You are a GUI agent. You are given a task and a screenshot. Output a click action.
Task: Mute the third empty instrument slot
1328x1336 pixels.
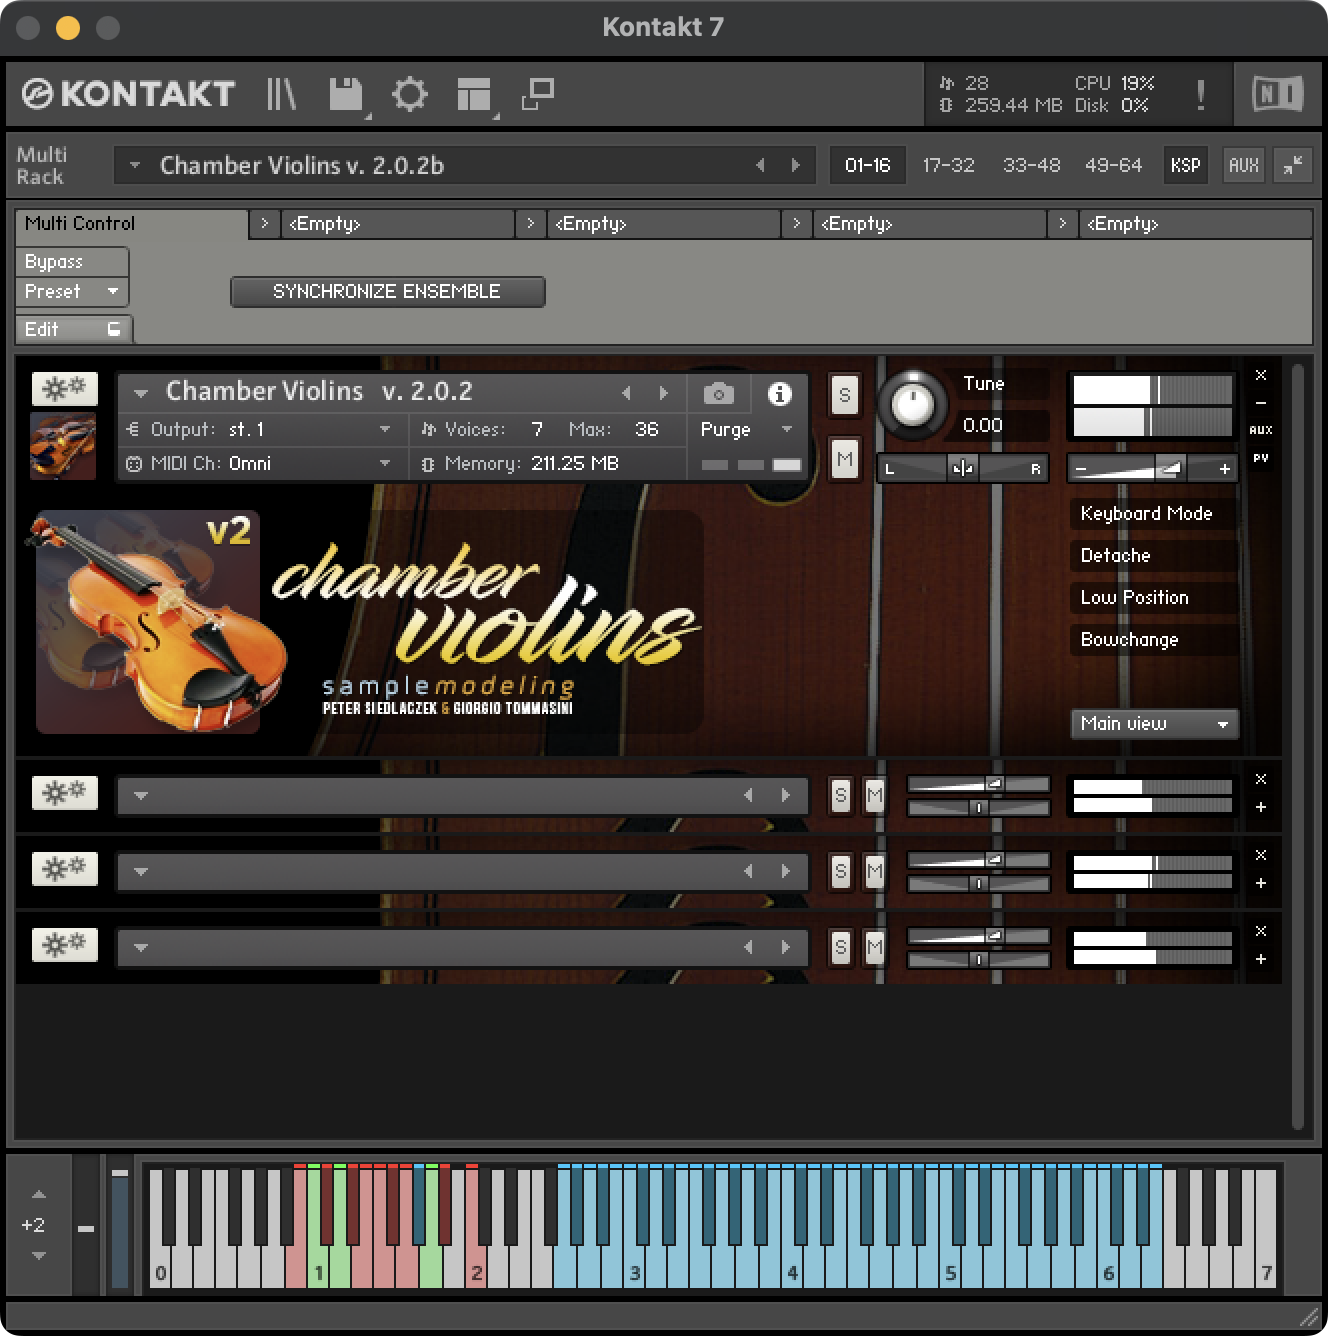875,948
